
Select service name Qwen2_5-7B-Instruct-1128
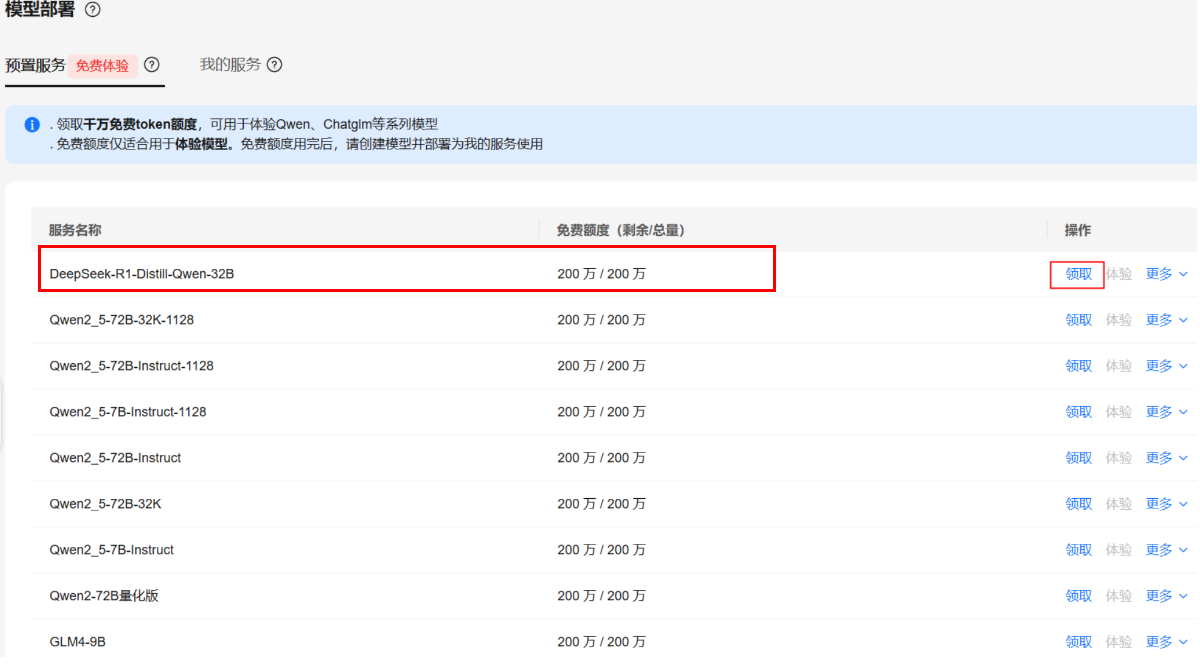pos(128,412)
